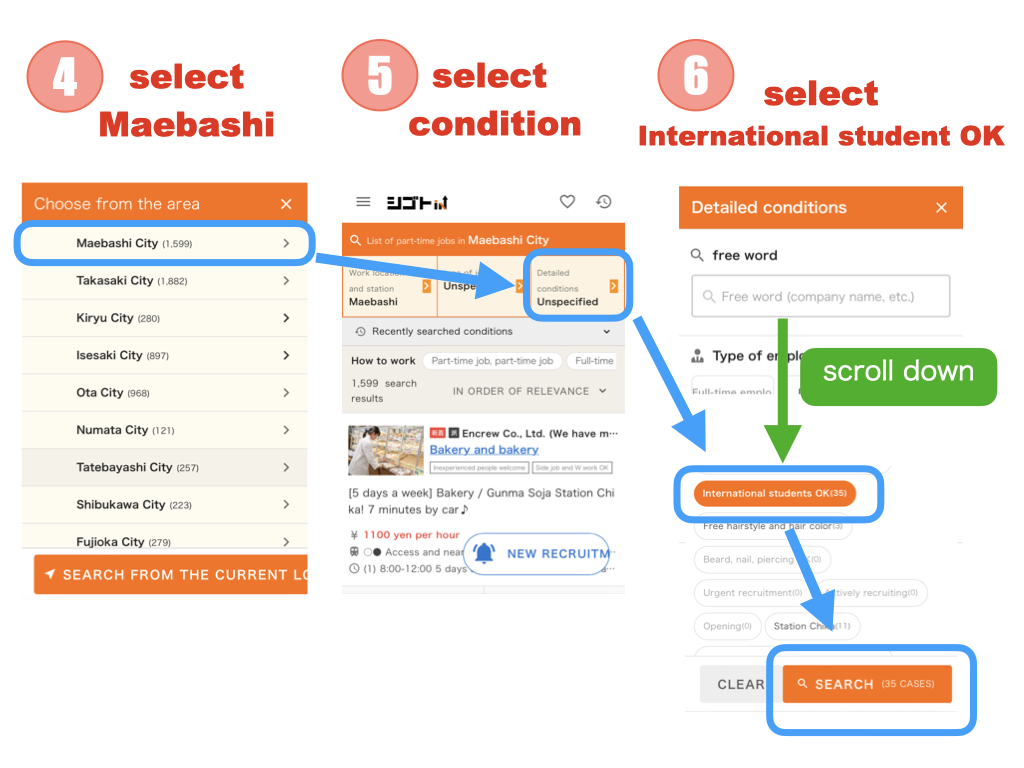Open the hamburger menu icon

(363, 202)
